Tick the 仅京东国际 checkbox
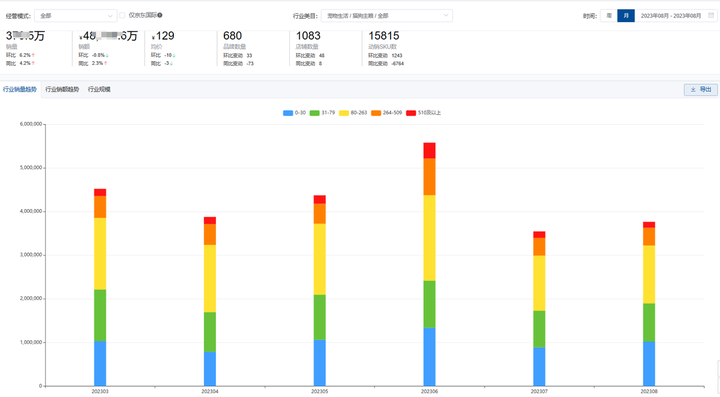The height and width of the screenshot is (397, 720). tap(122, 15)
